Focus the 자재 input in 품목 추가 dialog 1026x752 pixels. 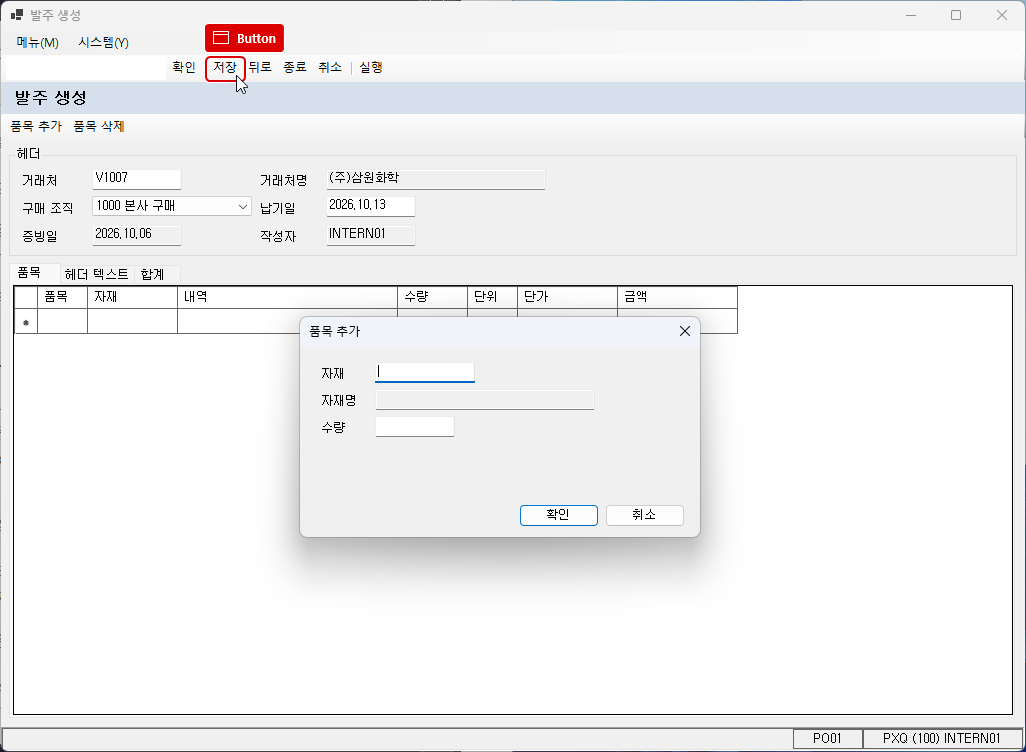425,372
